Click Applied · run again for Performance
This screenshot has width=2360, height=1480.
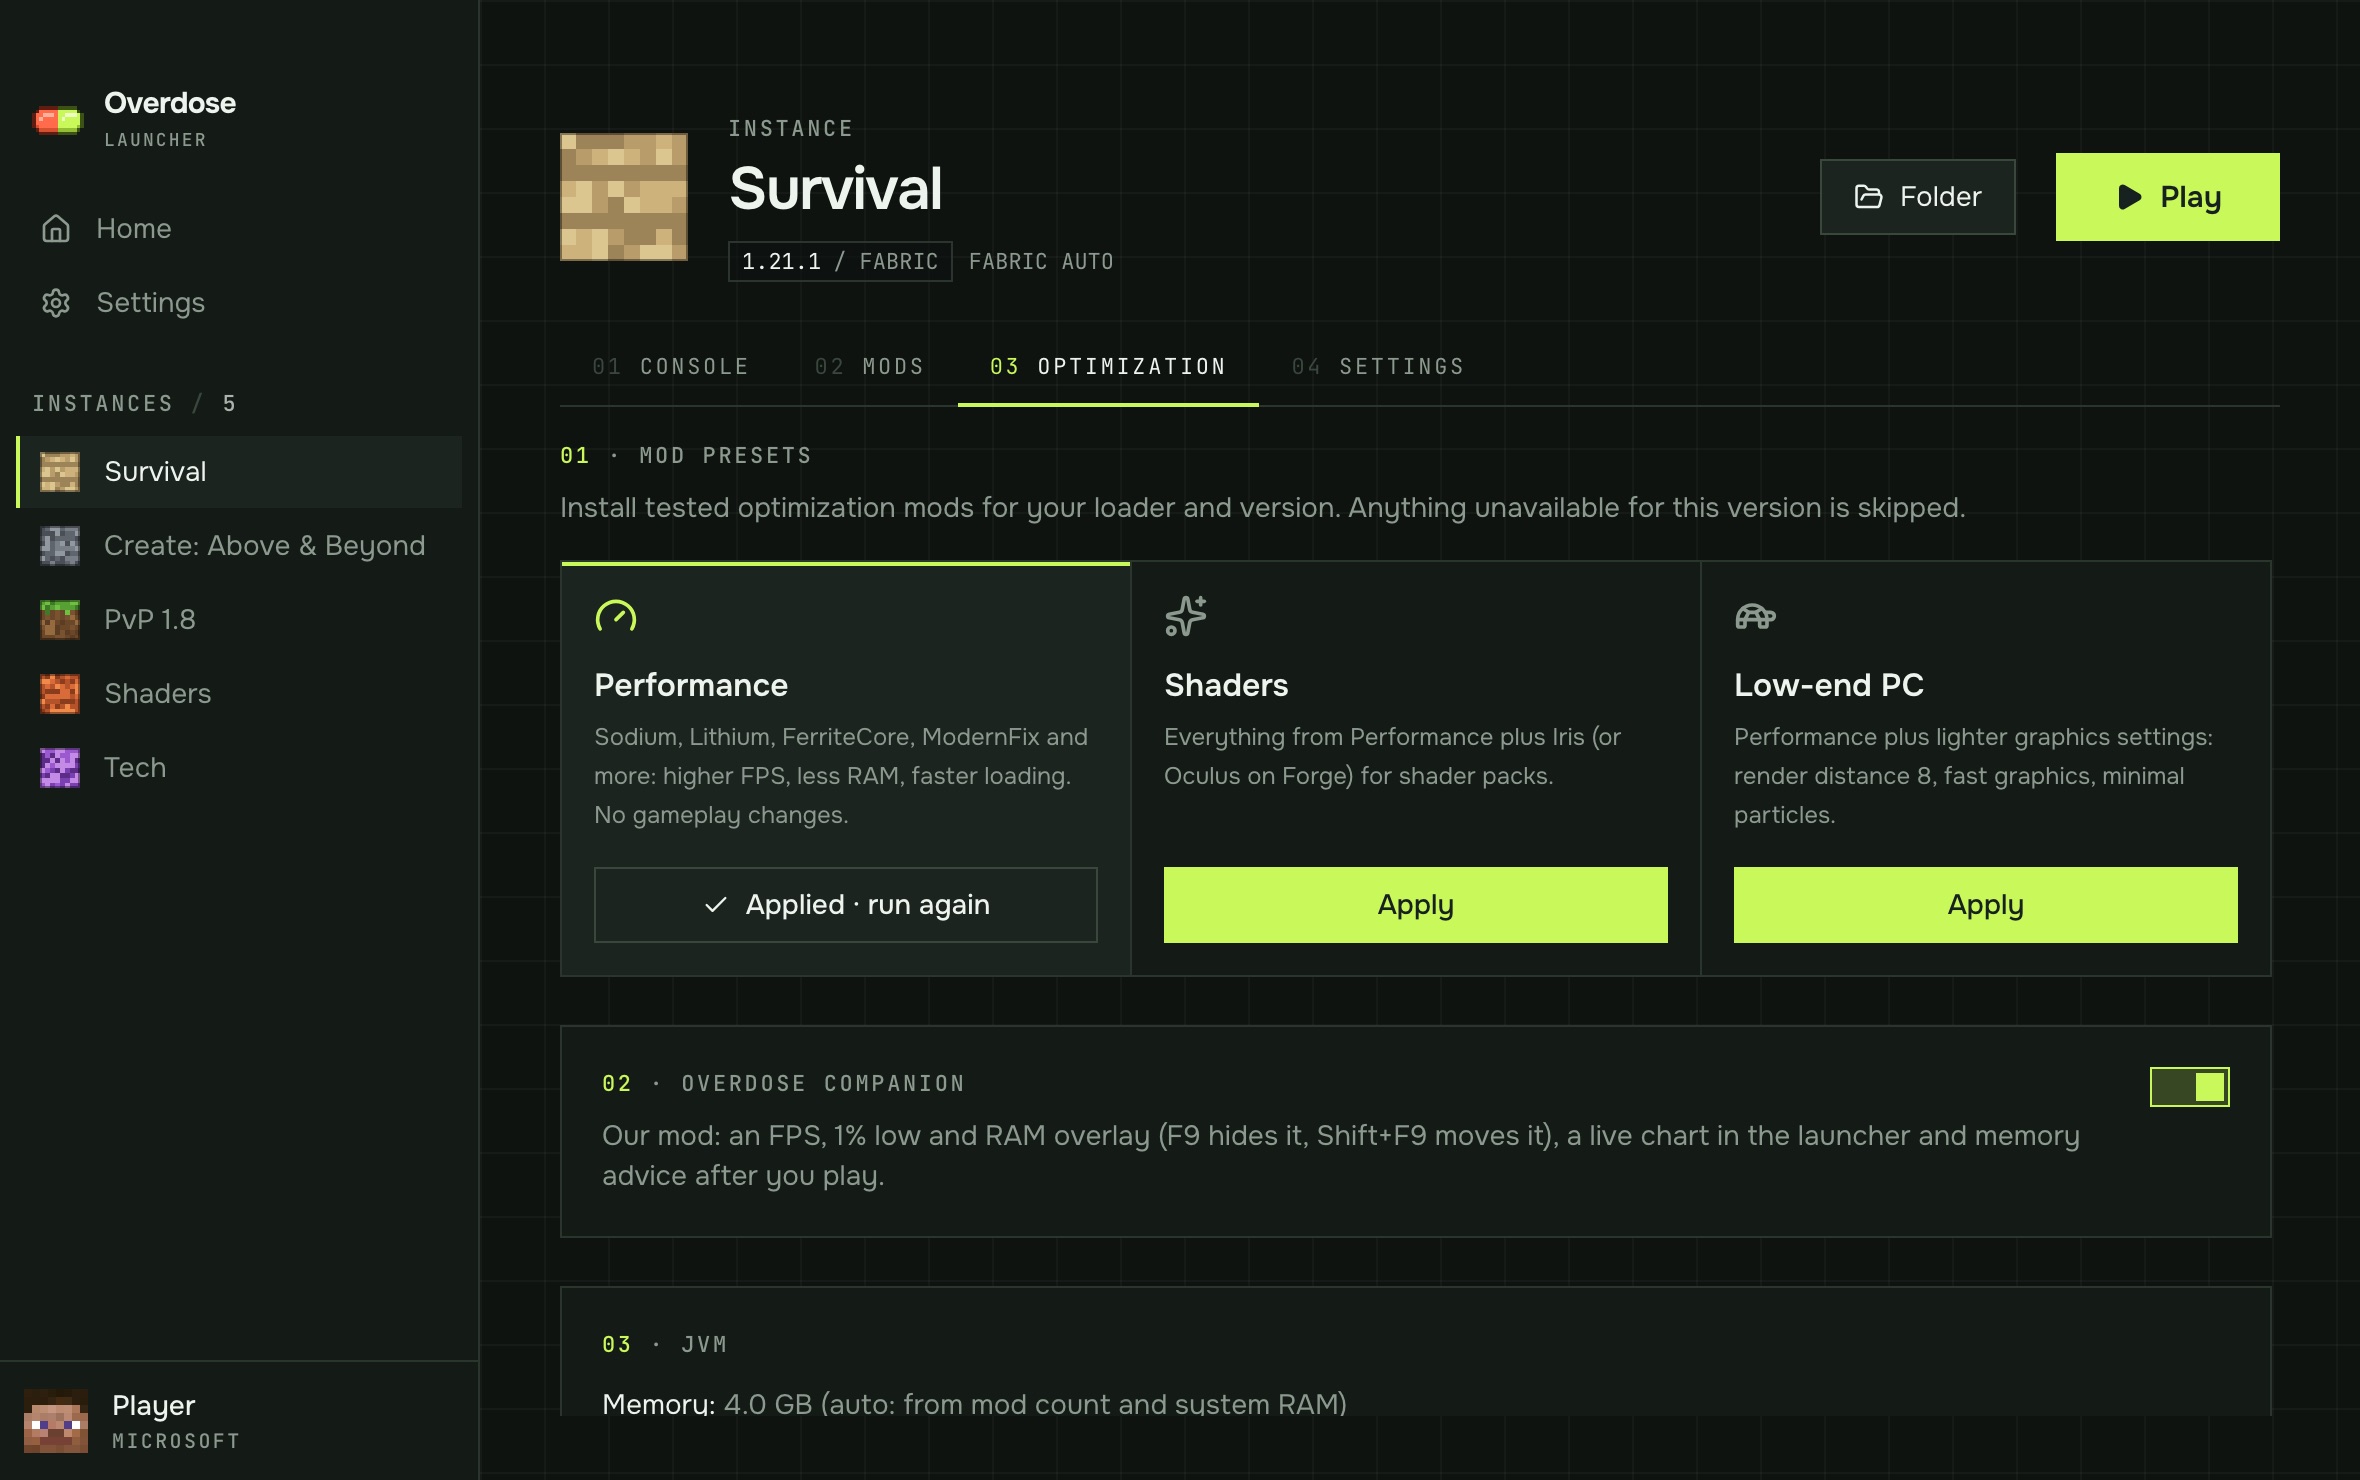(846, 905)
